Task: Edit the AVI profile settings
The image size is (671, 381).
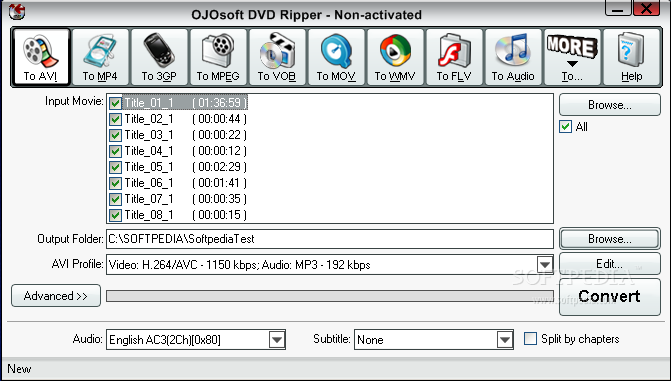Action: tap(610, 264)
